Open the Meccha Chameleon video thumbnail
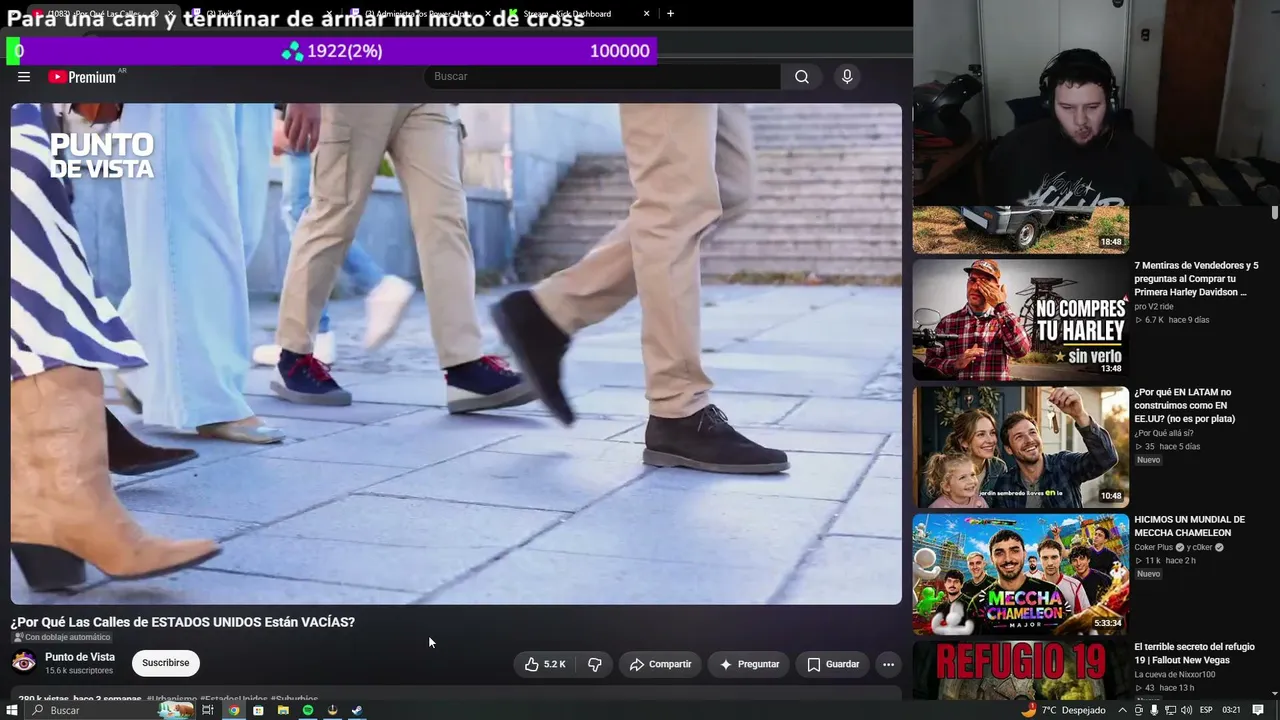This screenshot has width=1280, height=720. [1020, 574]
